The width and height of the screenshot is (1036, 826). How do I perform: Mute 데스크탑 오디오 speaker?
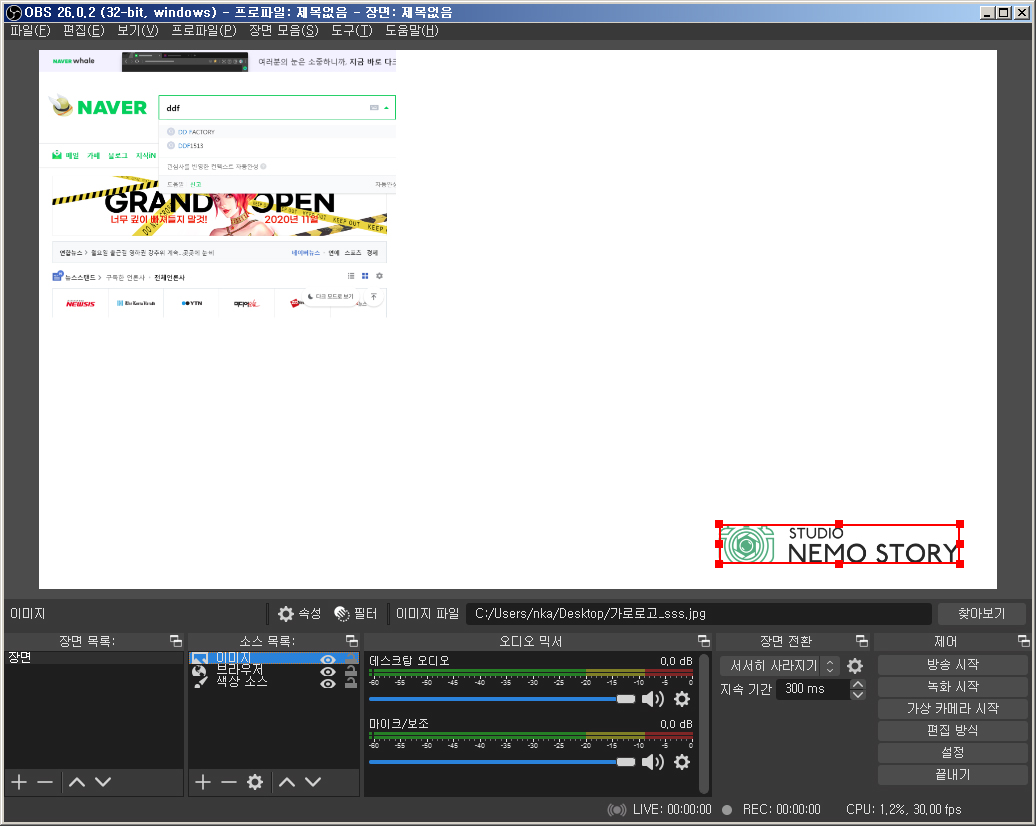point(653,699)
